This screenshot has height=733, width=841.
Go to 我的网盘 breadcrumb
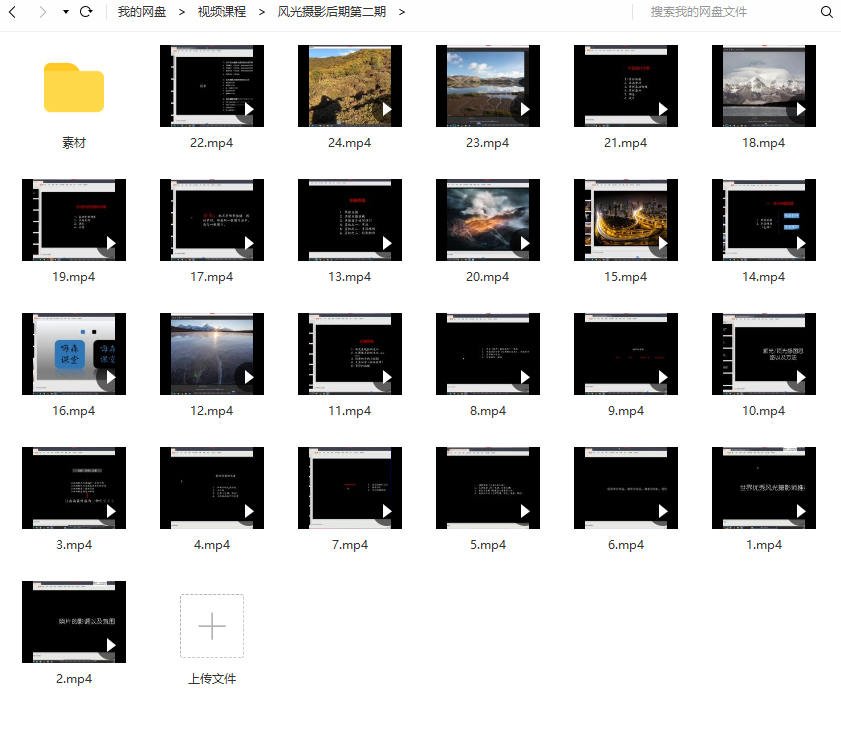(x=142, y=12)
